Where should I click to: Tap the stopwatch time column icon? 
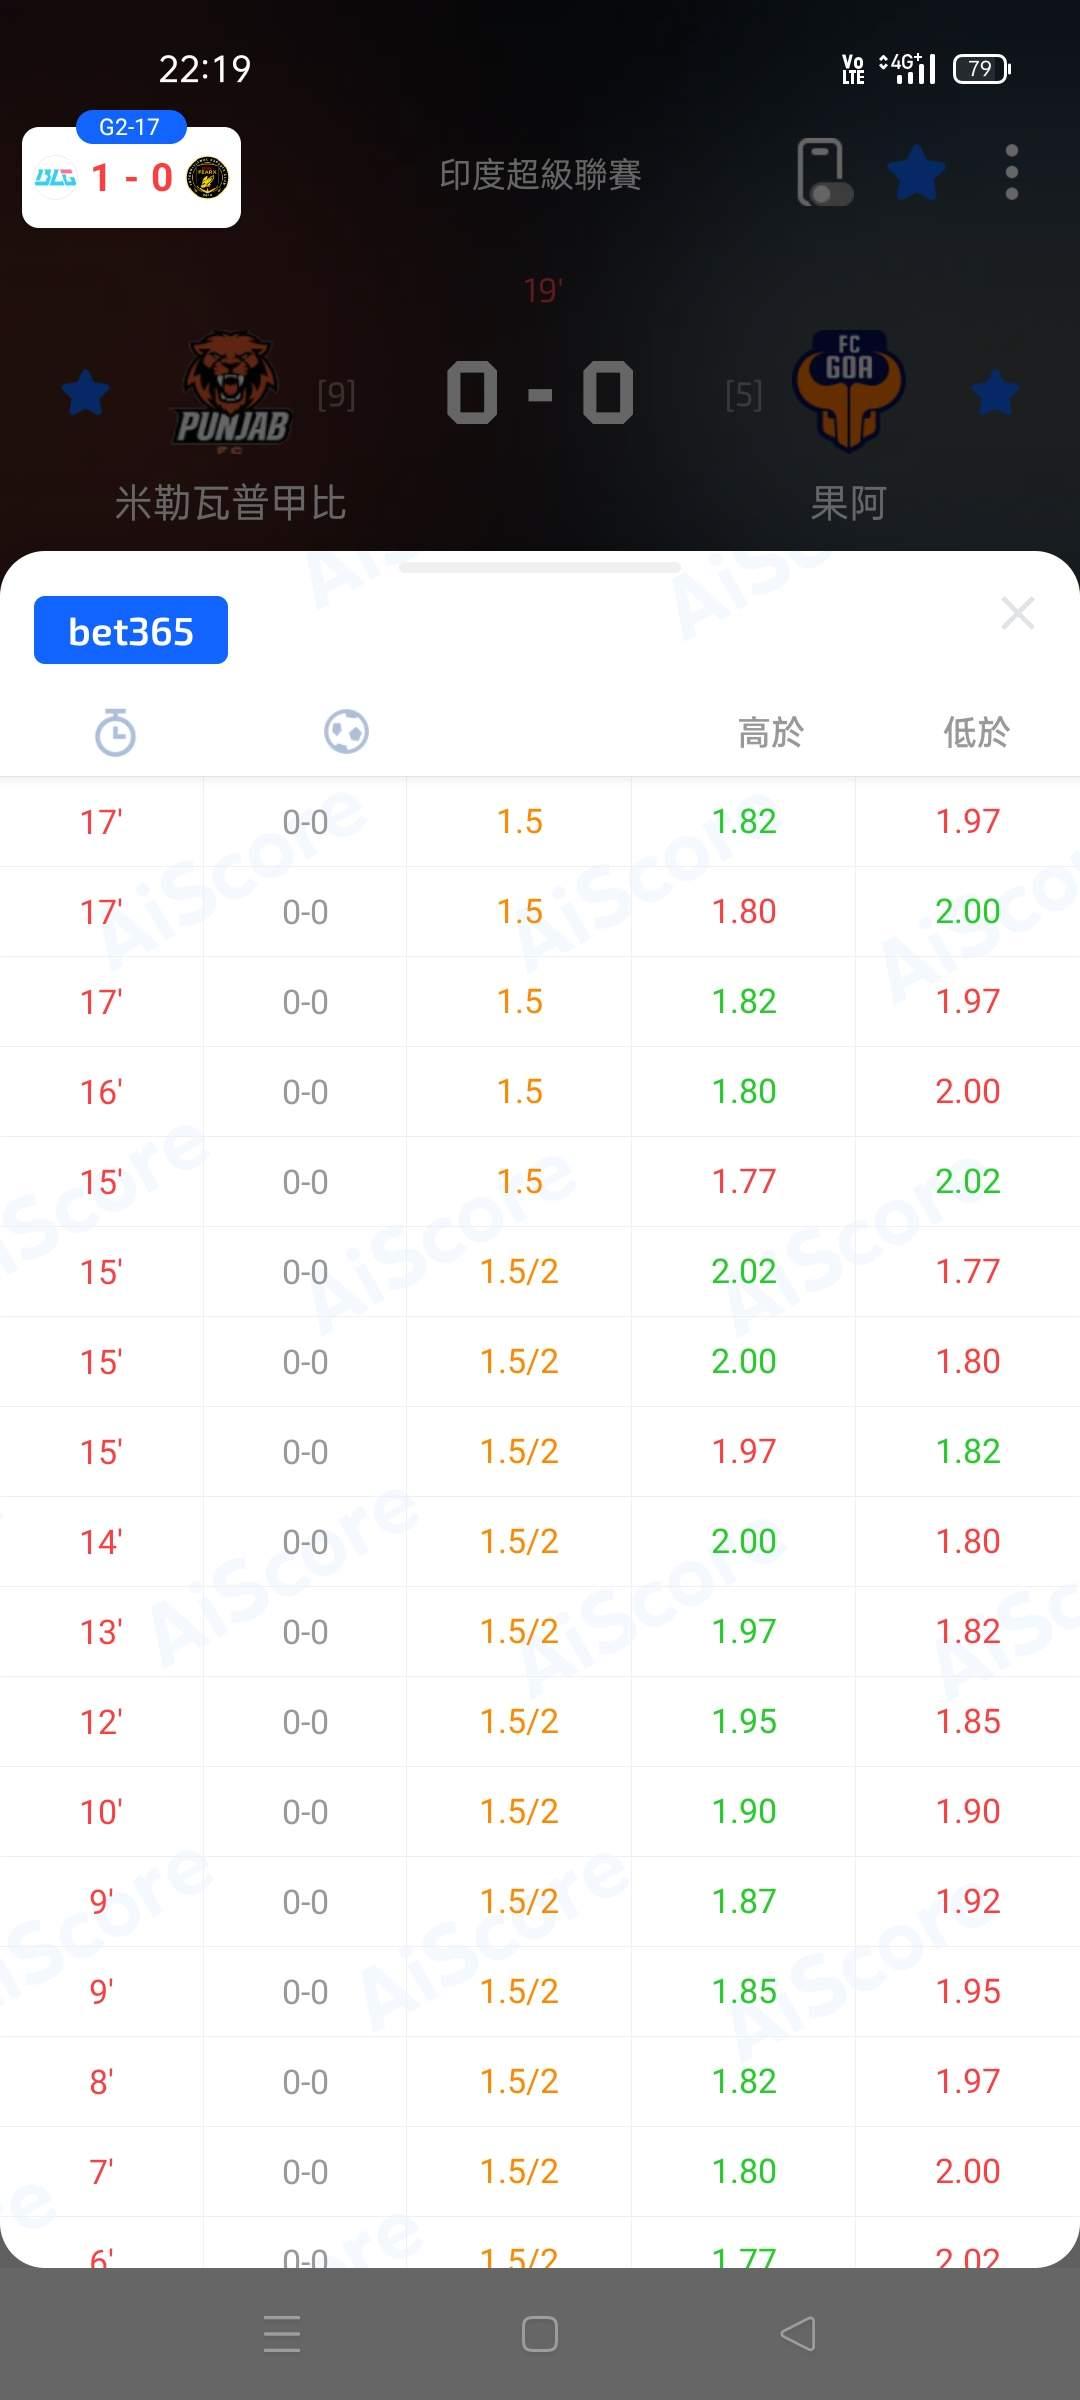[x=115, y=732]
